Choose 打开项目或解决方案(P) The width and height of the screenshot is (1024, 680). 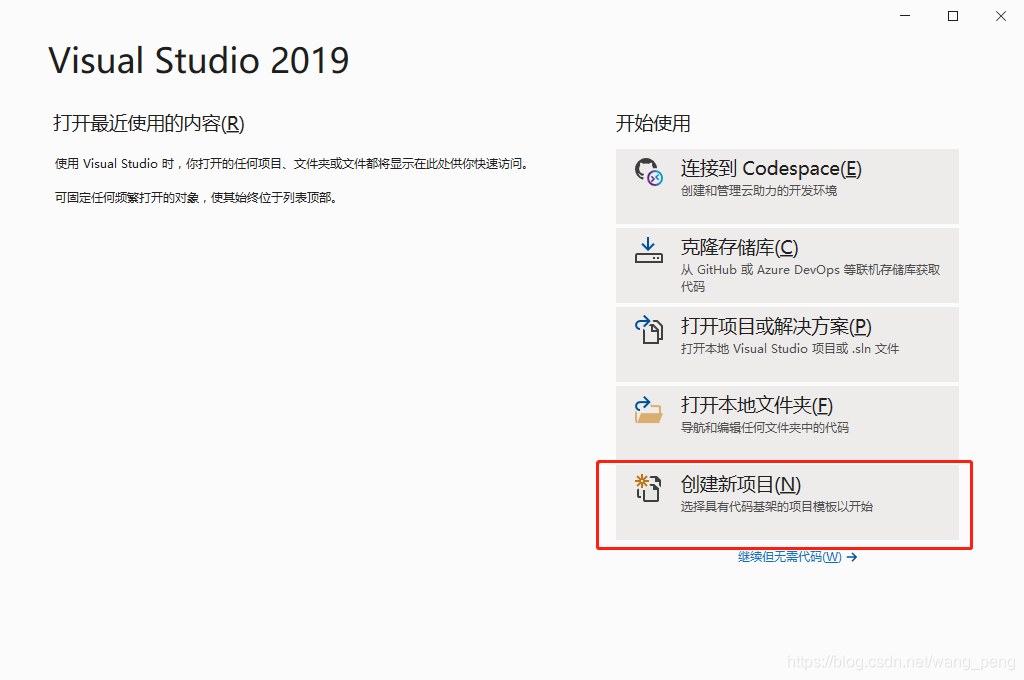point(787,344)
